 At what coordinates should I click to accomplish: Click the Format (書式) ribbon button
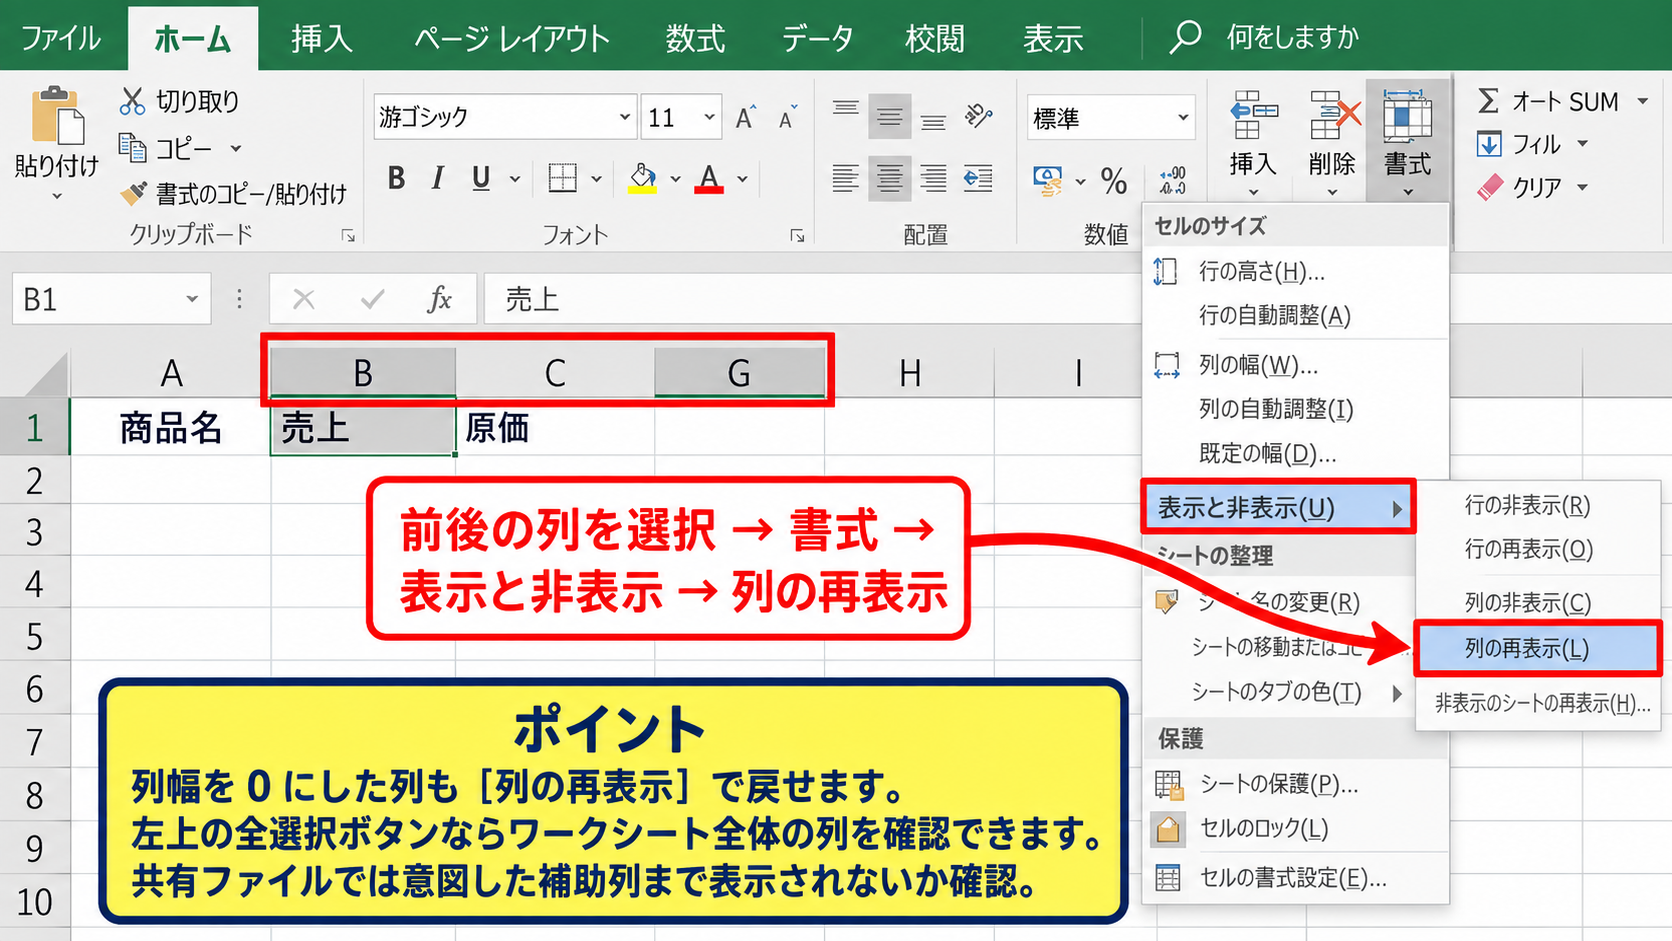click(x=1408, y=140)
